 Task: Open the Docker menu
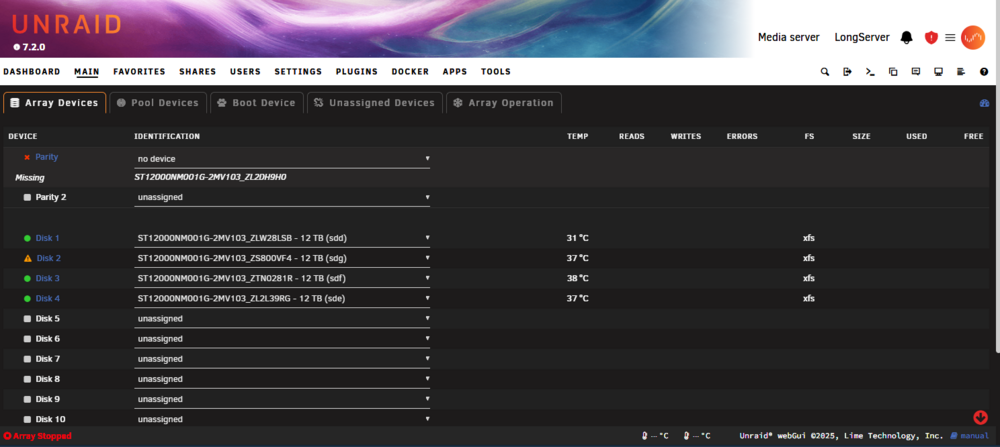point(410,72)
